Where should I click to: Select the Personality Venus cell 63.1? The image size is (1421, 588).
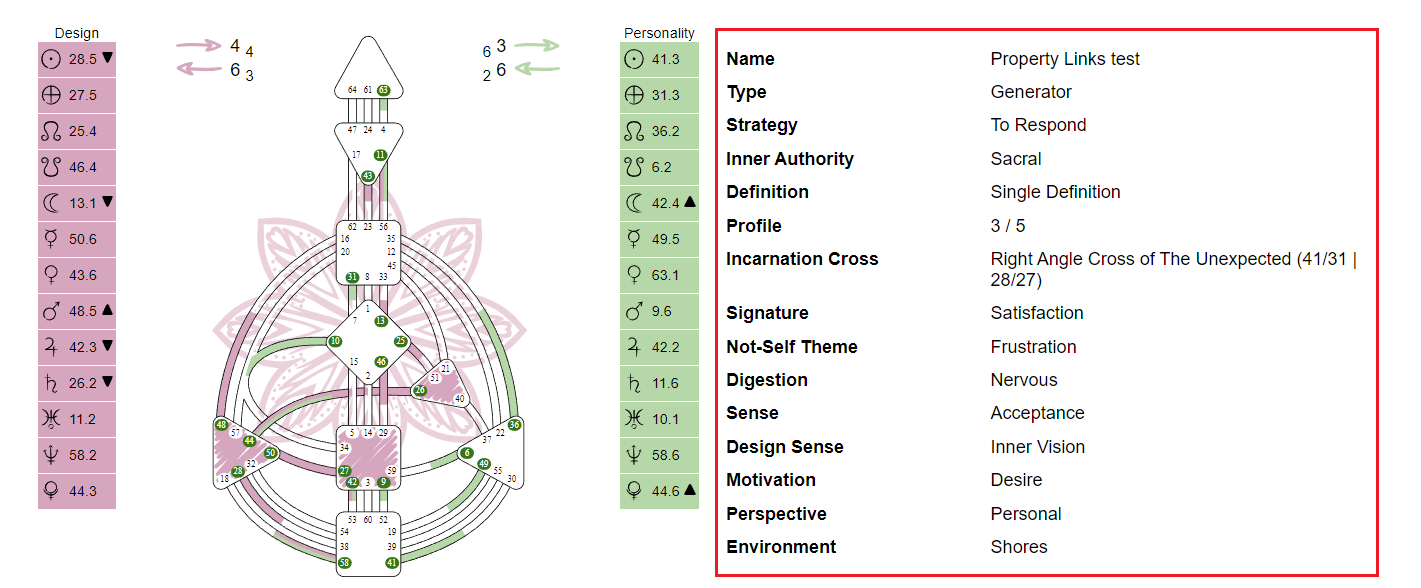(x=659, y=275)
